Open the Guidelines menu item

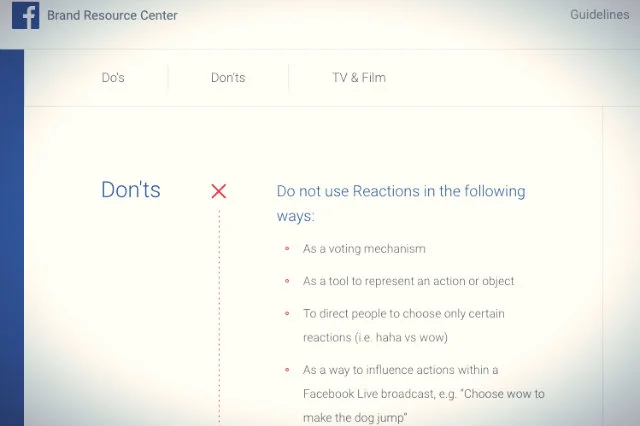tap(600, 15)
